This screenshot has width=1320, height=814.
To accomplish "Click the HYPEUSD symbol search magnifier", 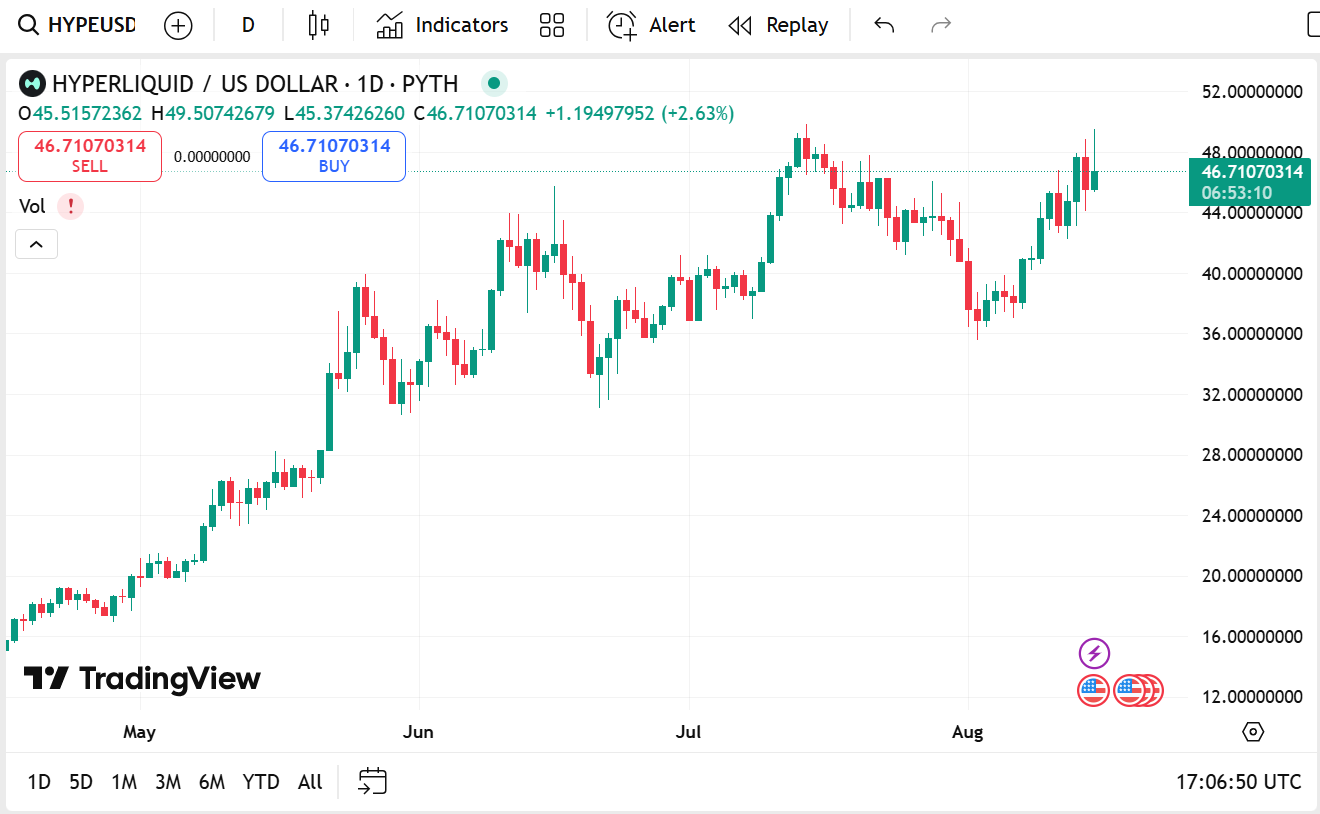I will click(30, 25).
